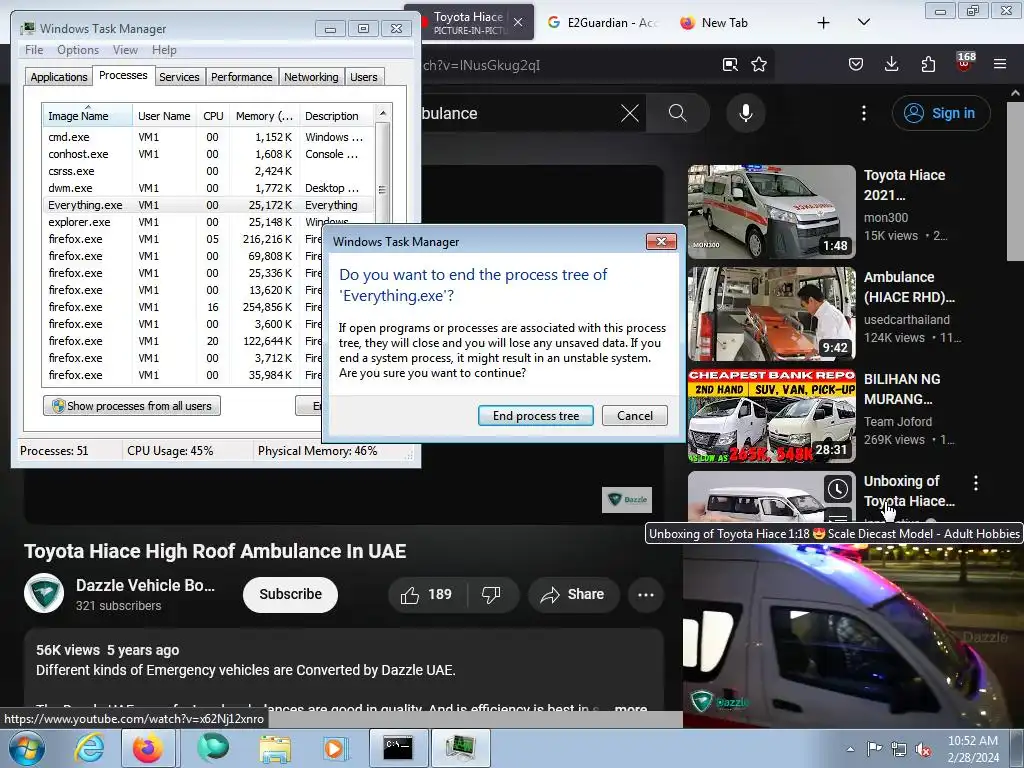The width and height of the screenshot is (1024, 768).
Task: Open YouTube settings three-dot menu
Action: (863, 113)
